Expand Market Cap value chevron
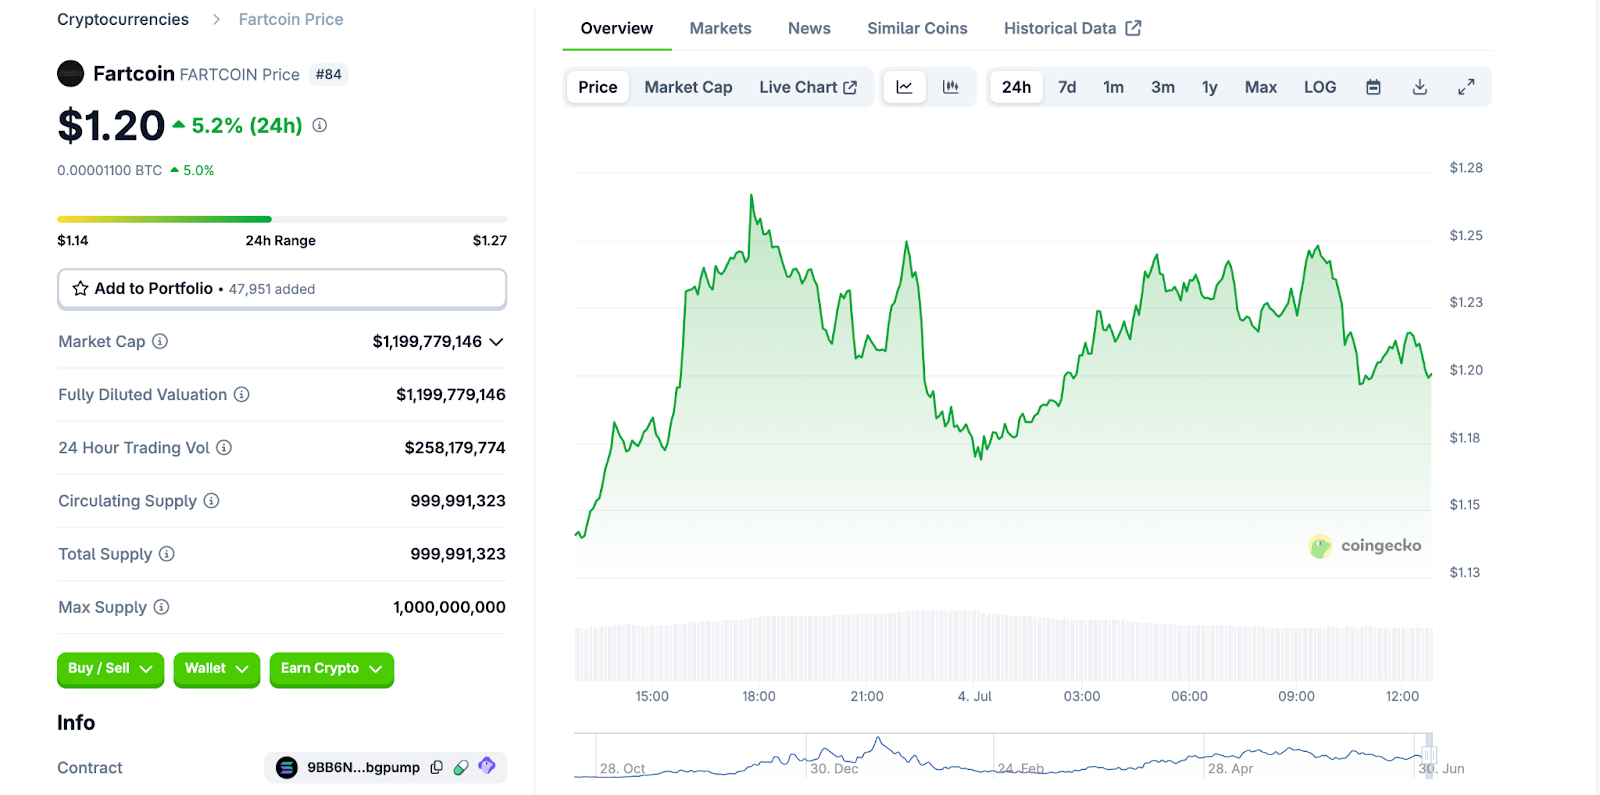 [x=496, y=342]
